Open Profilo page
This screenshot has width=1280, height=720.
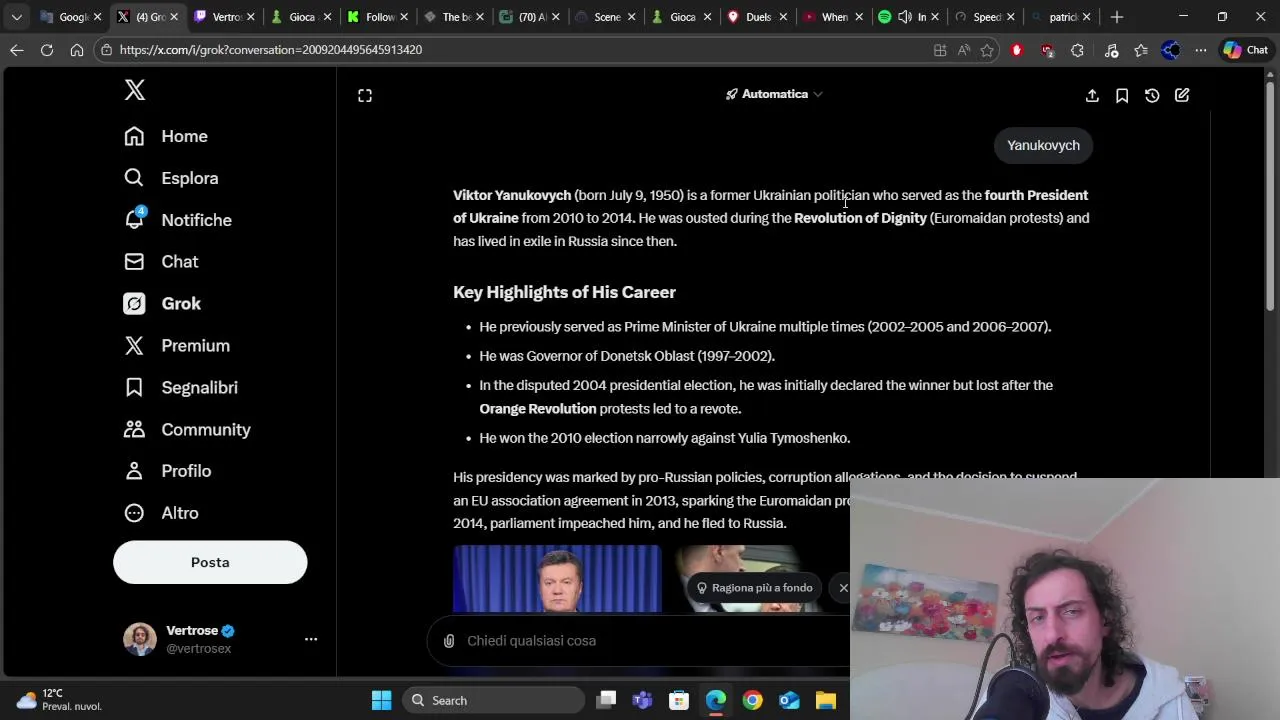point(167,471)
